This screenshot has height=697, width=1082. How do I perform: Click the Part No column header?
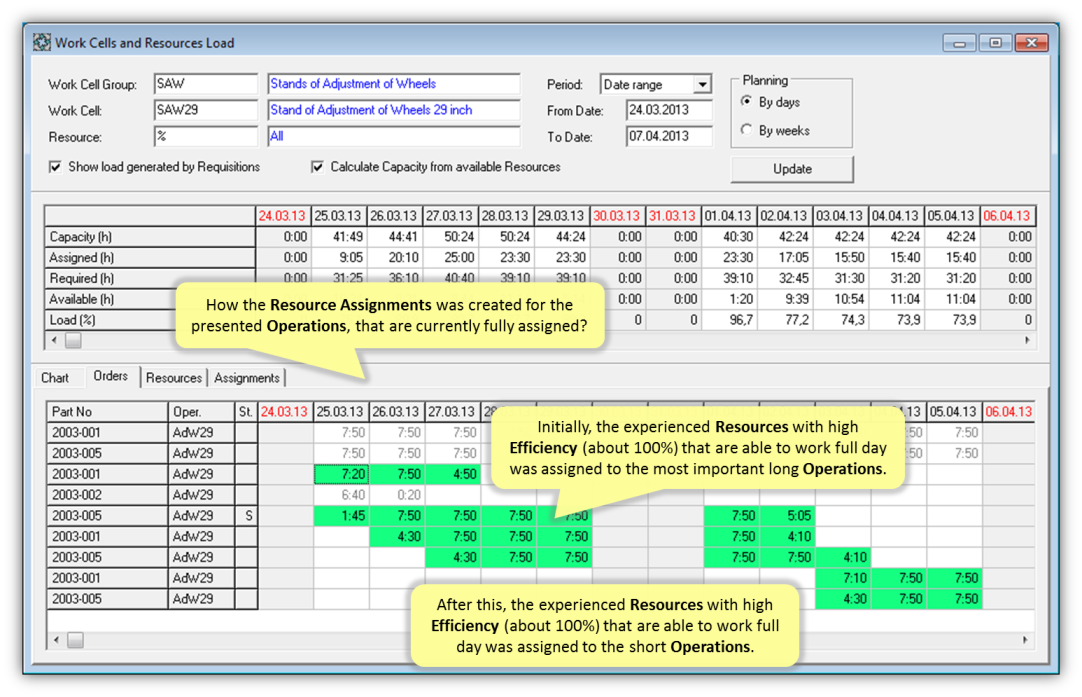108,412
